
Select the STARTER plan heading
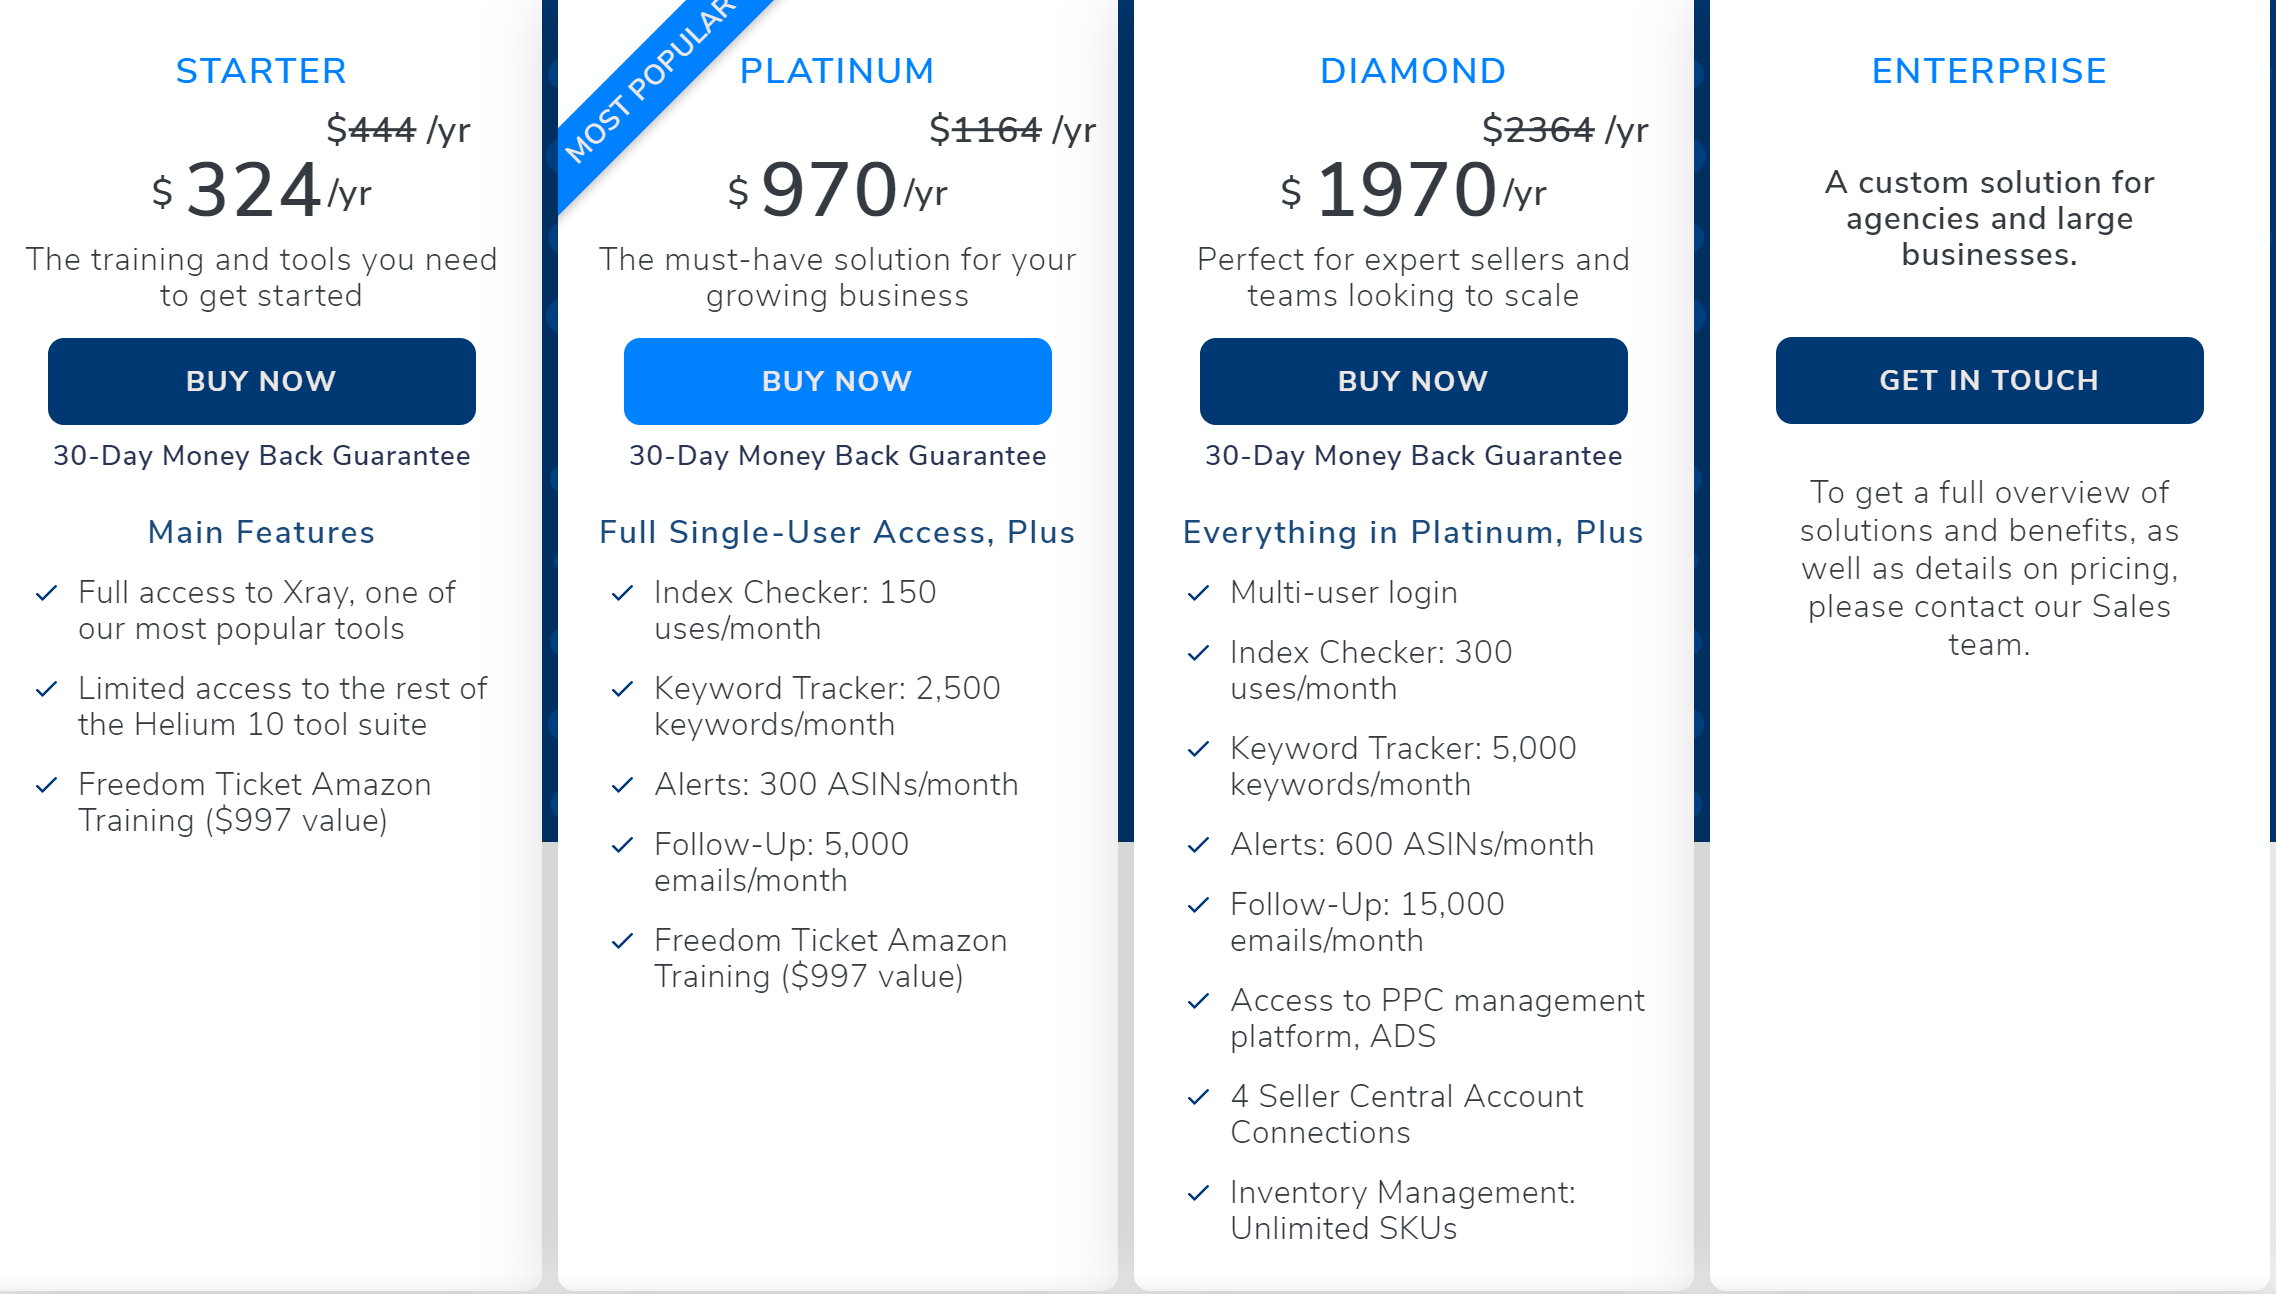tap(262, 71)
